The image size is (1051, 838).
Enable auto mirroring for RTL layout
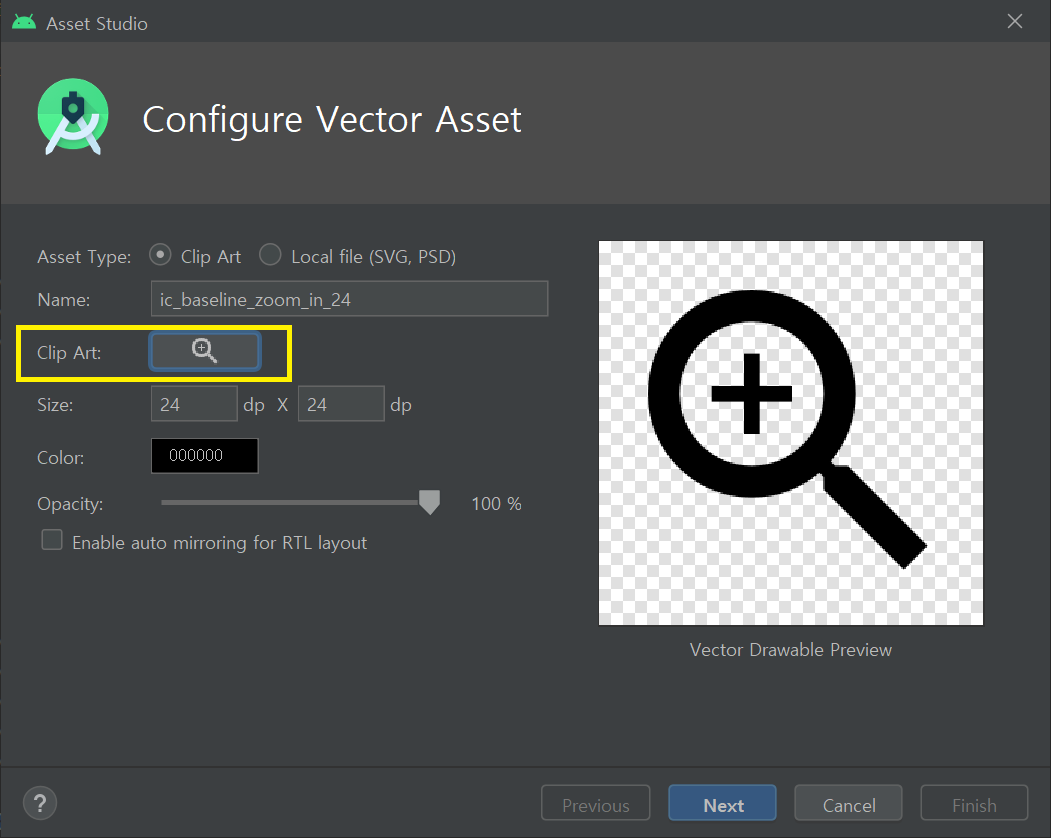point(52,541)
